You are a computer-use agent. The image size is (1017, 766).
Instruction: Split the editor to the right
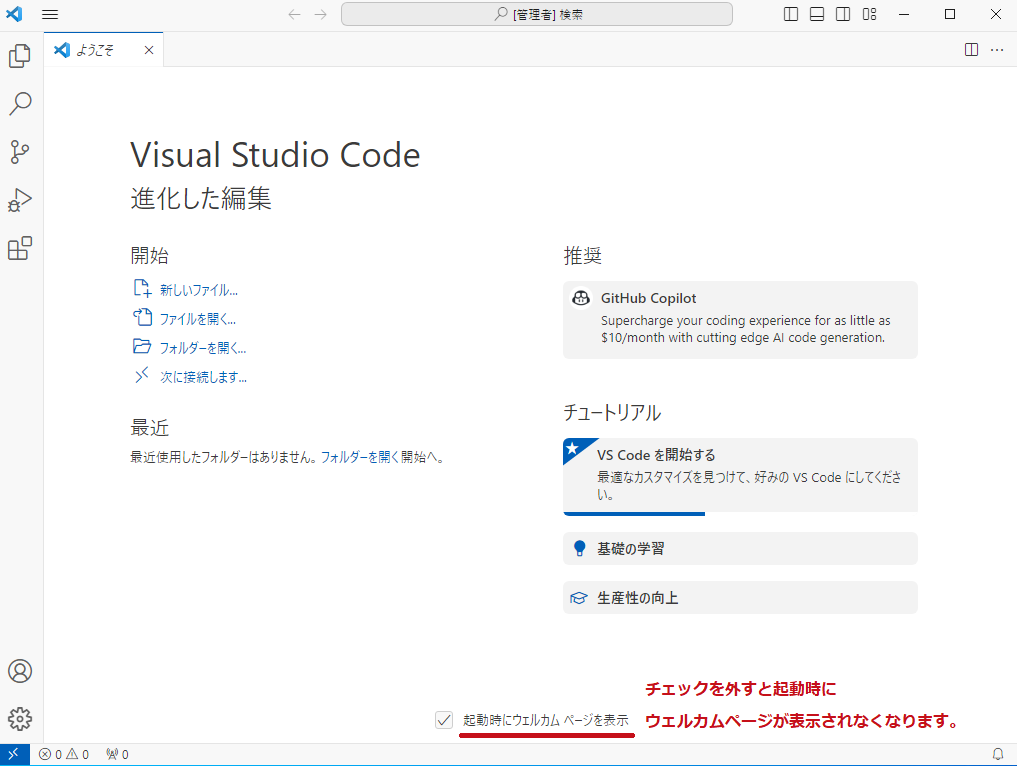pyautogui.click(x=972, y=50)
